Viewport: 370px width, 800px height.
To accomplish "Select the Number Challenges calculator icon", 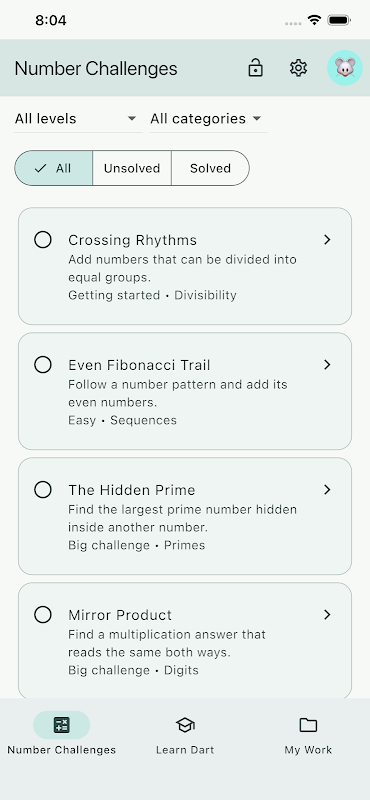I will 62,724.
